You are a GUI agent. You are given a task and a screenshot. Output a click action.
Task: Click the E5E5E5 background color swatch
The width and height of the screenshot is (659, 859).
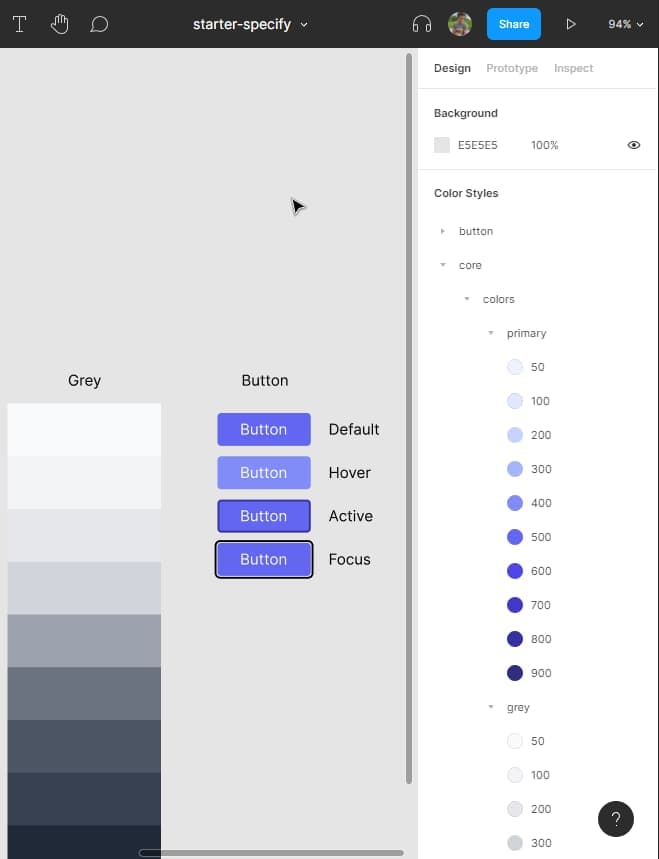coord(442,145)
